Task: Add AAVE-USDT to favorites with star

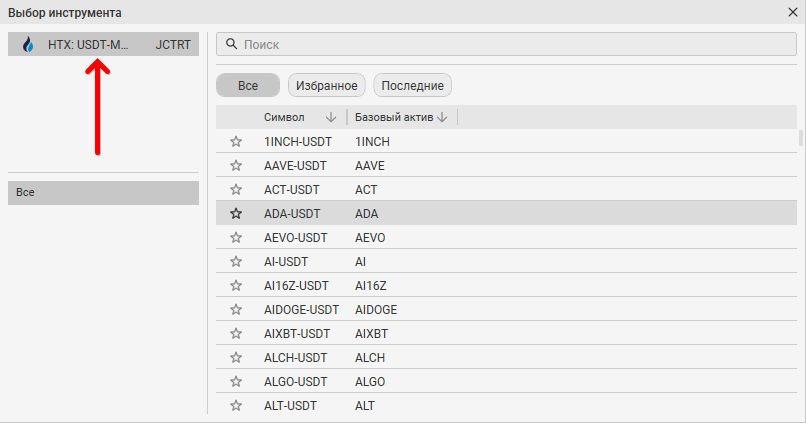Action: [x=236, y=165]
